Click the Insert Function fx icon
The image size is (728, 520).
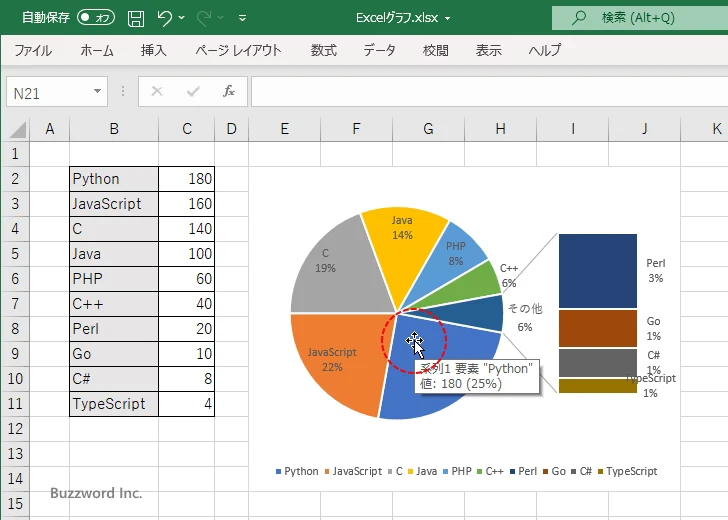[x=228, y=91]
